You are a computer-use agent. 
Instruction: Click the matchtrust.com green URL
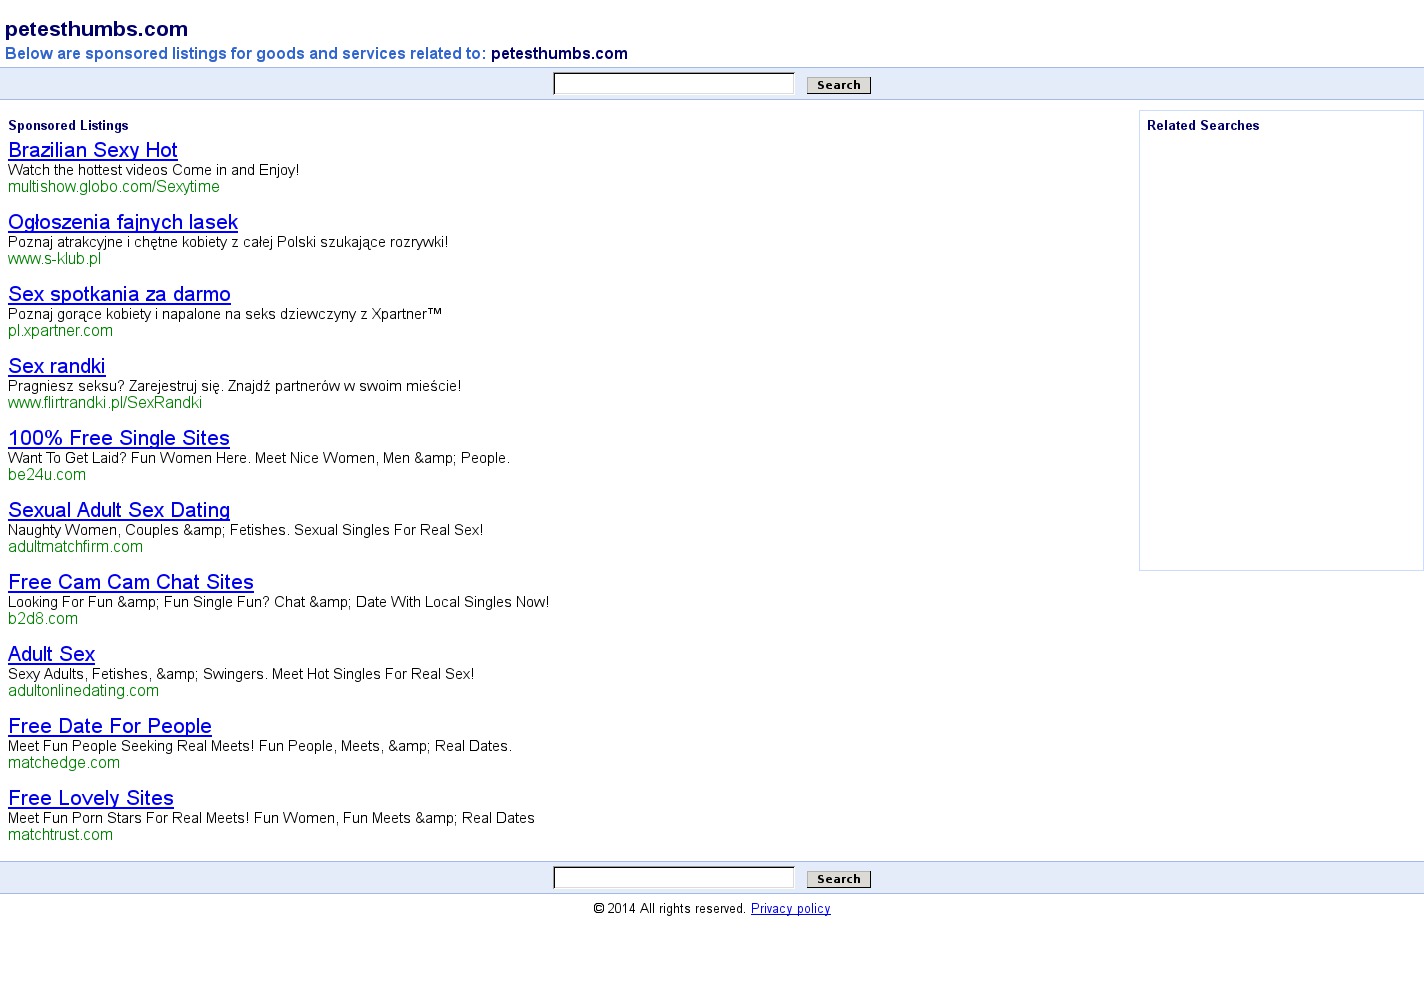pyautogui.click(x=60, y=835)
